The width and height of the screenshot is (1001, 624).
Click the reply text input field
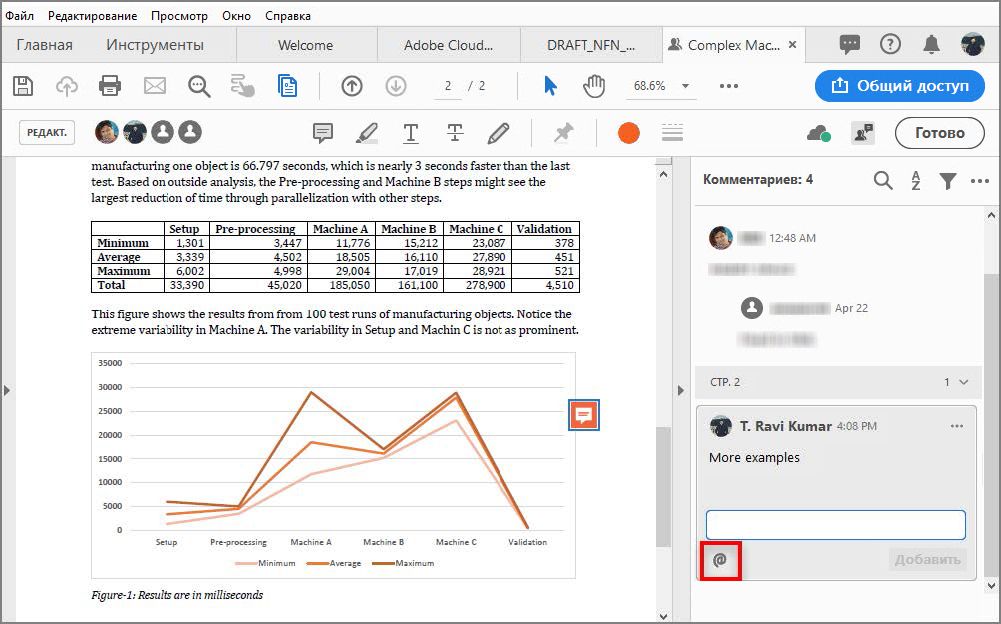click(836, 525)
